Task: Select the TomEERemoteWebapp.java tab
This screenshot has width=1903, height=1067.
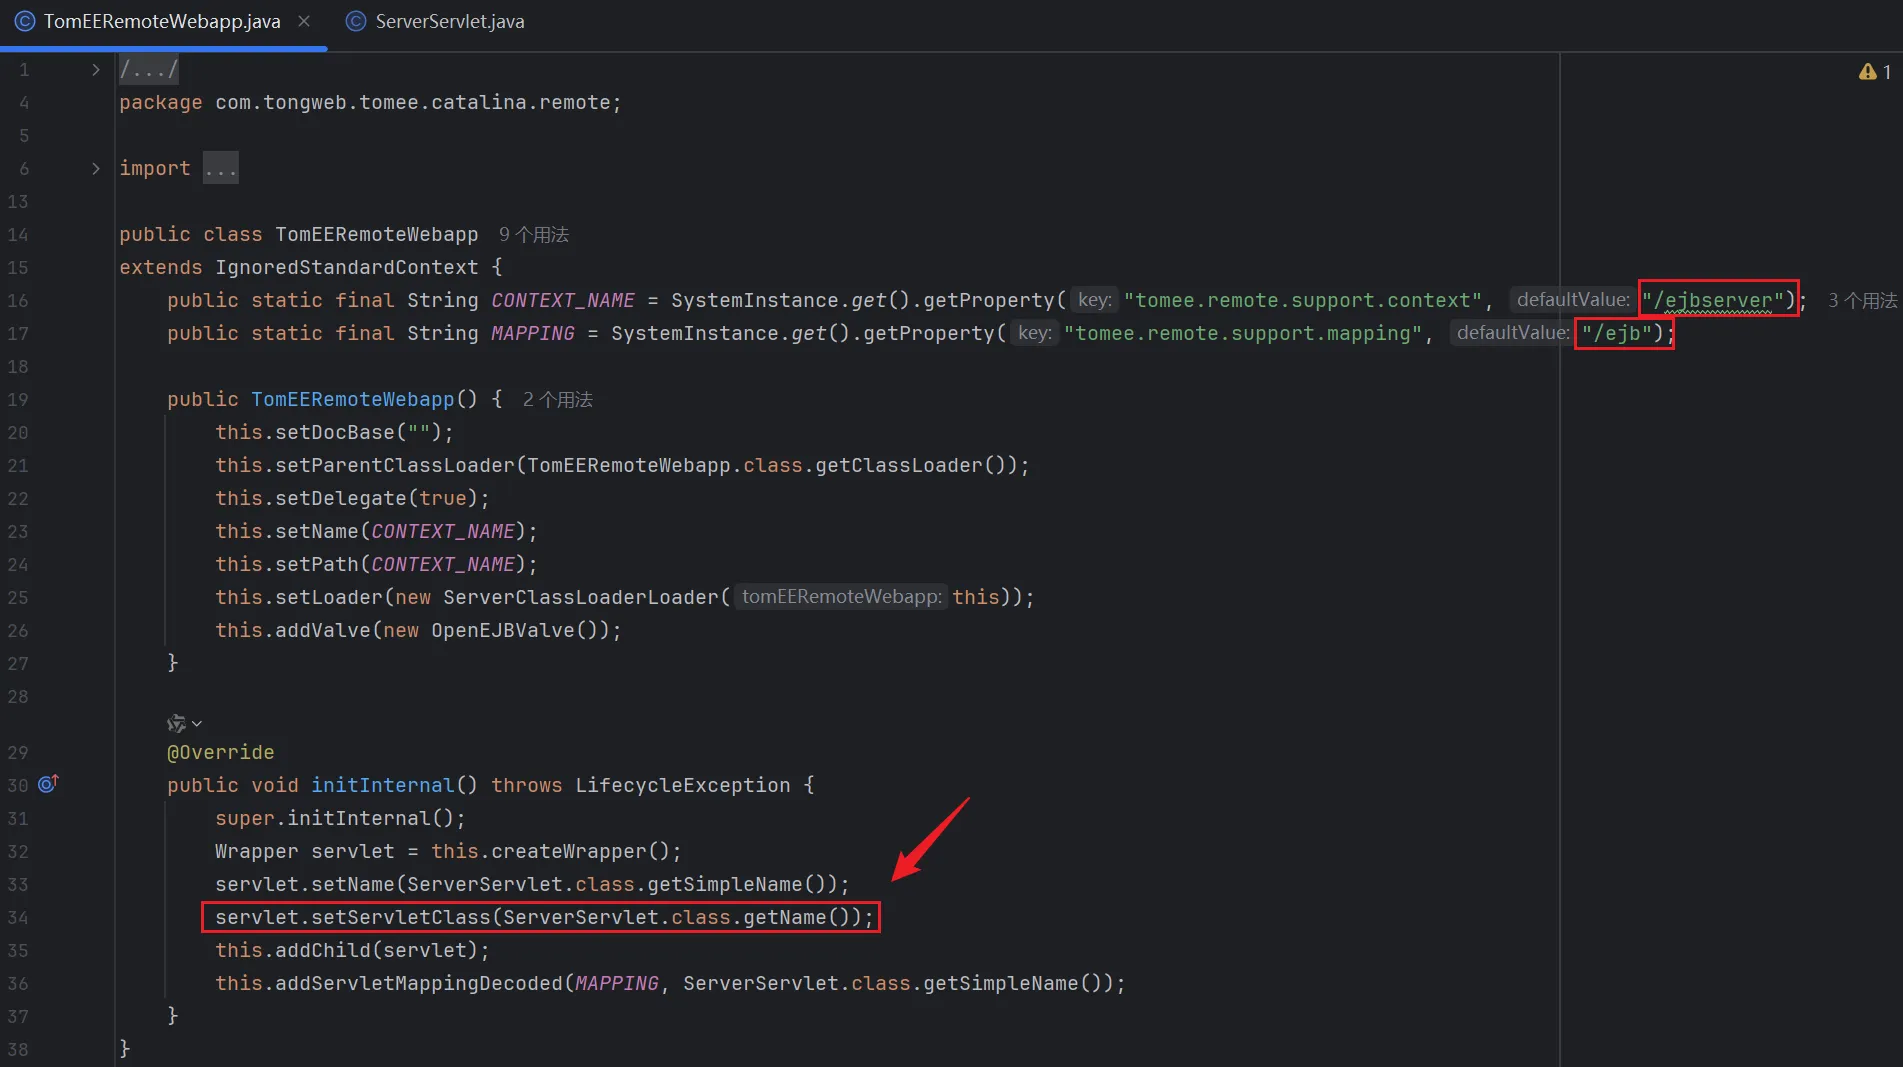Action: pos(161,21)
